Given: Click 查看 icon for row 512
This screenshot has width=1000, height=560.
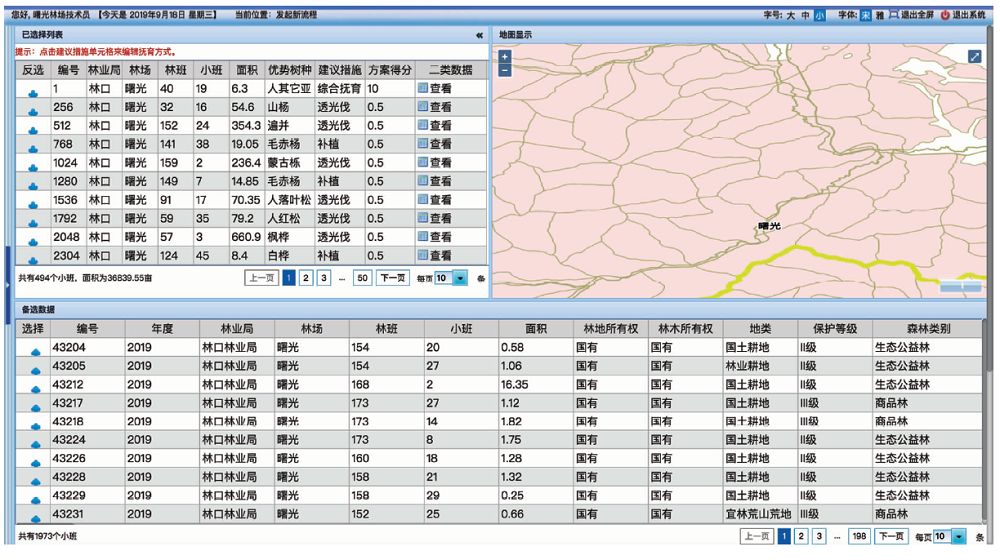Looking at the screenshot, I should click(x=424, y=126).
